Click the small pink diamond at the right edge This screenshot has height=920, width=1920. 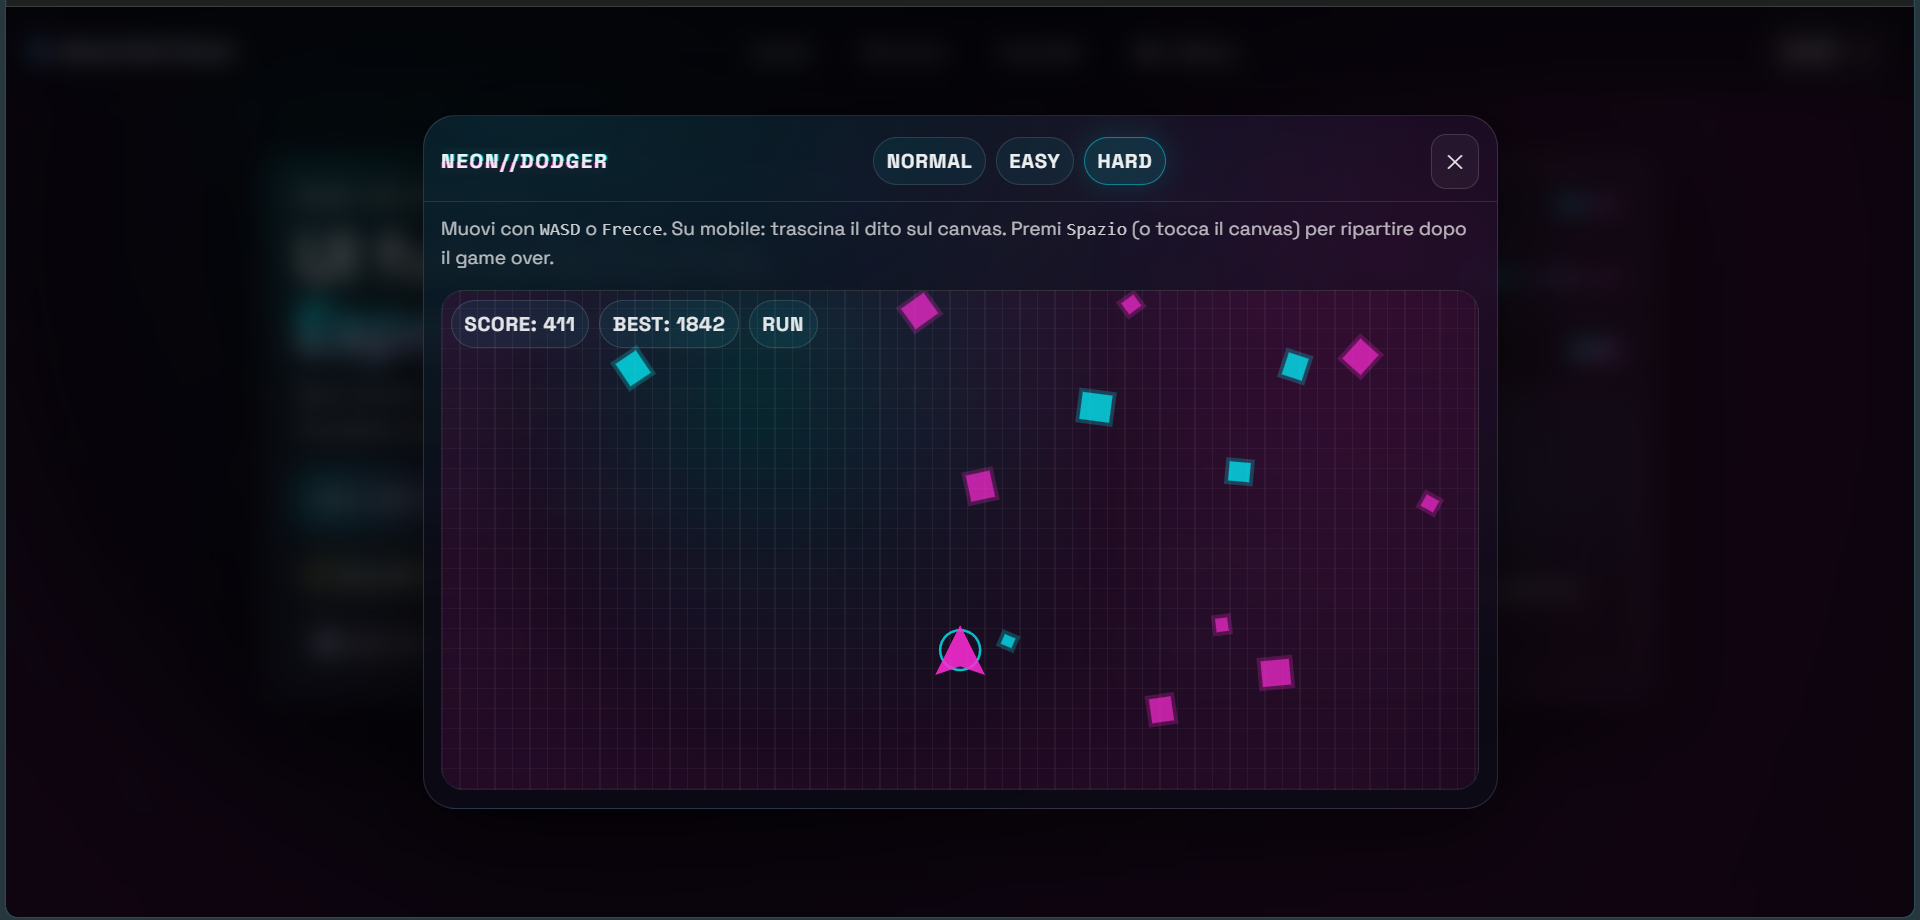tap(1429, 504)
